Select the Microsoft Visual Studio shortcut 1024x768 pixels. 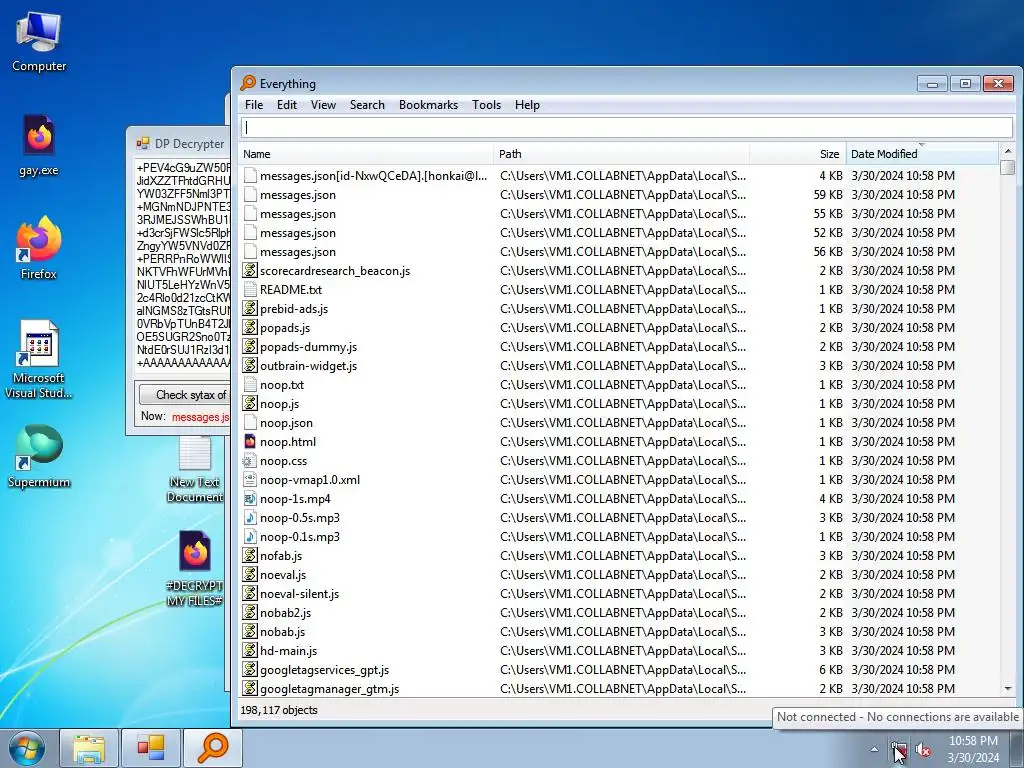click(39, 359)
